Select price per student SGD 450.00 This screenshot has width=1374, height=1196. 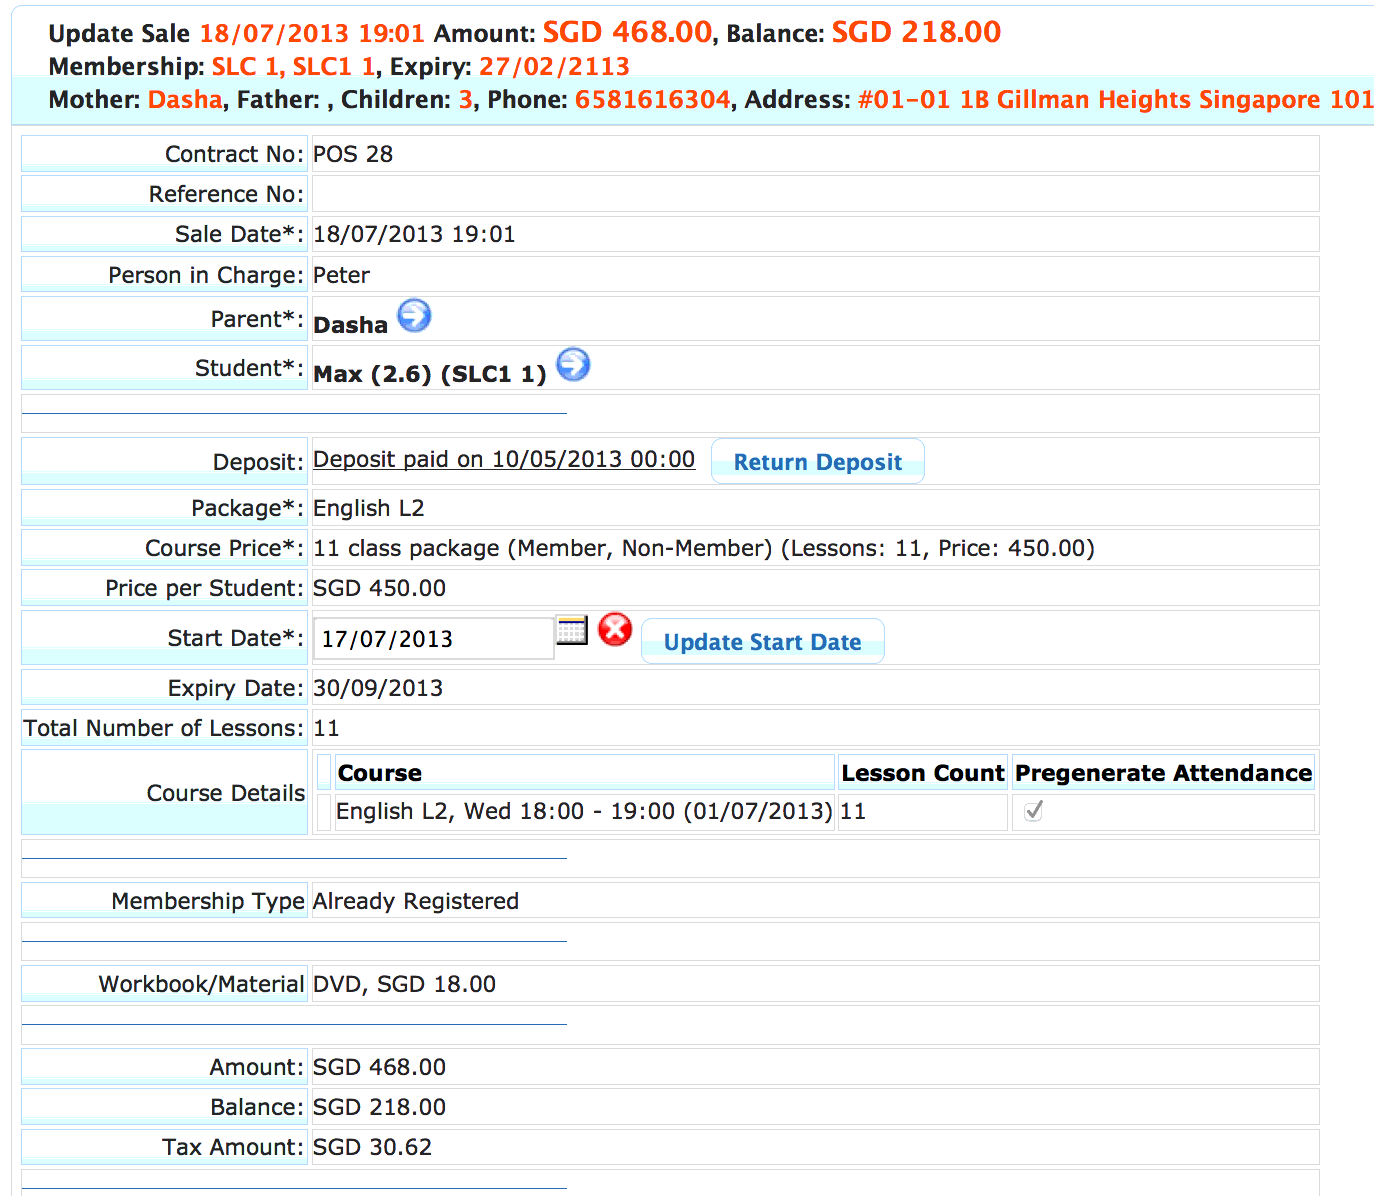tap(380, 588)
